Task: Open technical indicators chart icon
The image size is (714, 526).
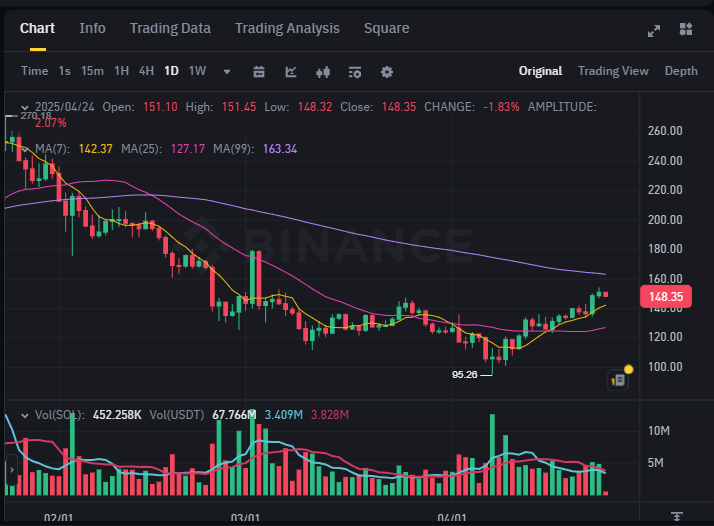Action: point(291,71)
